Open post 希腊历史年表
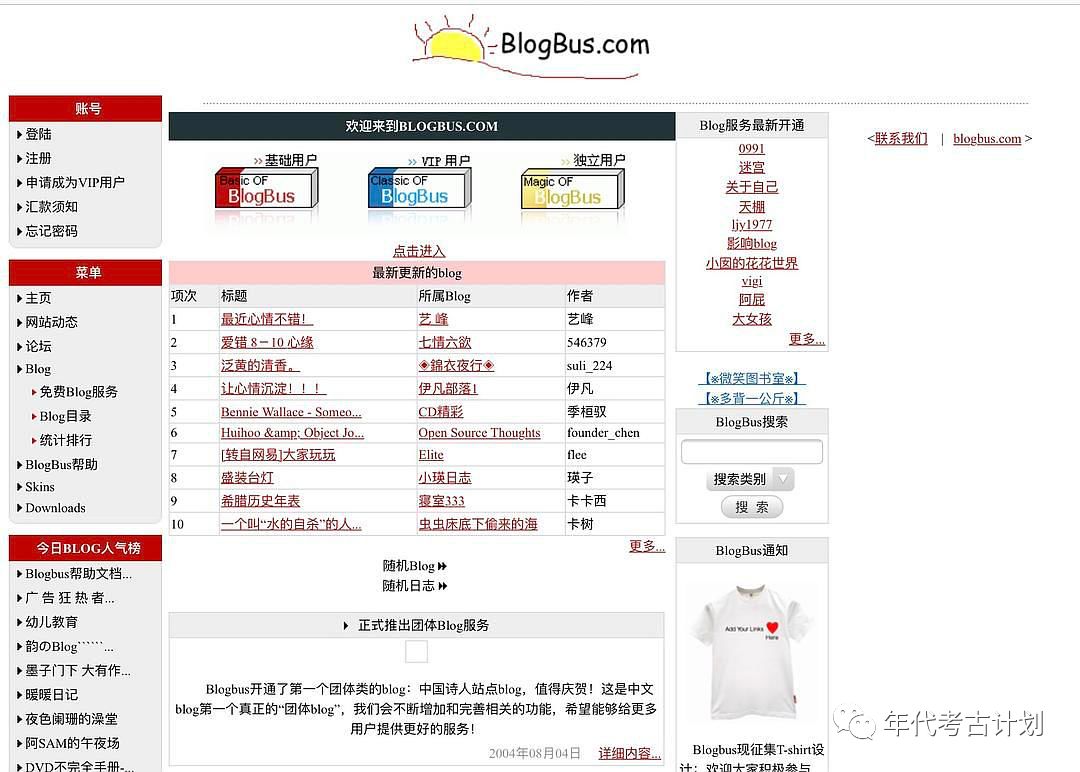The image size is (1080, 772). click(260, 501)
